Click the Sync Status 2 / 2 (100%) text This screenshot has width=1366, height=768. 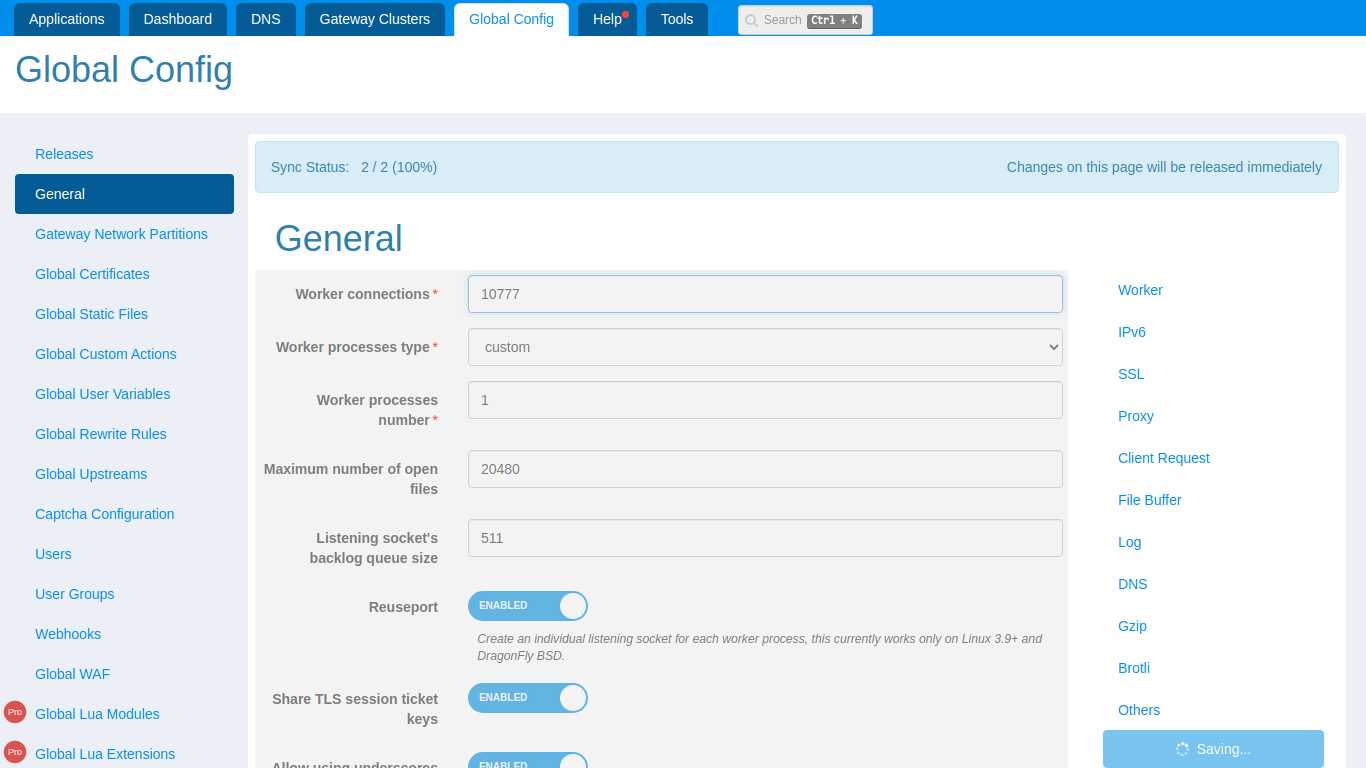[354, 167]
